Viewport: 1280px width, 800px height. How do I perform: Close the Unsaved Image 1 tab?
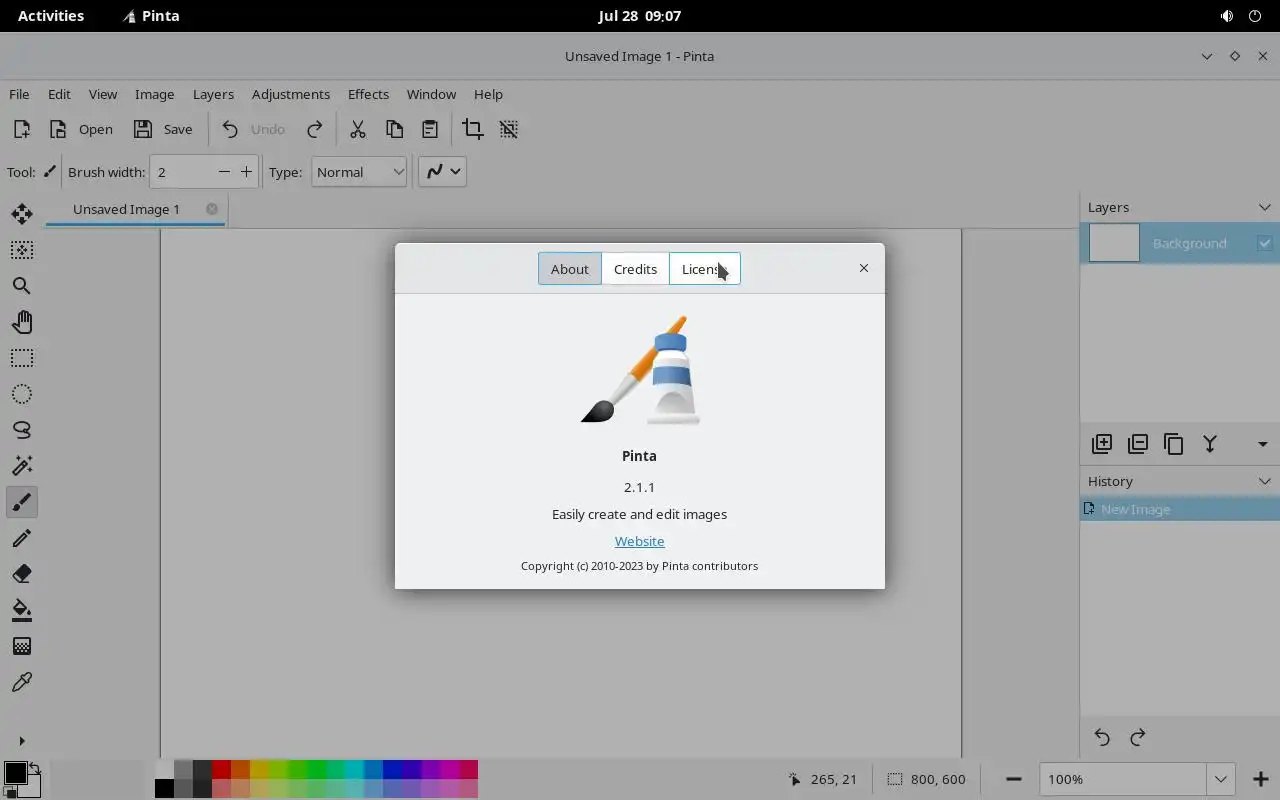(212, 209)
